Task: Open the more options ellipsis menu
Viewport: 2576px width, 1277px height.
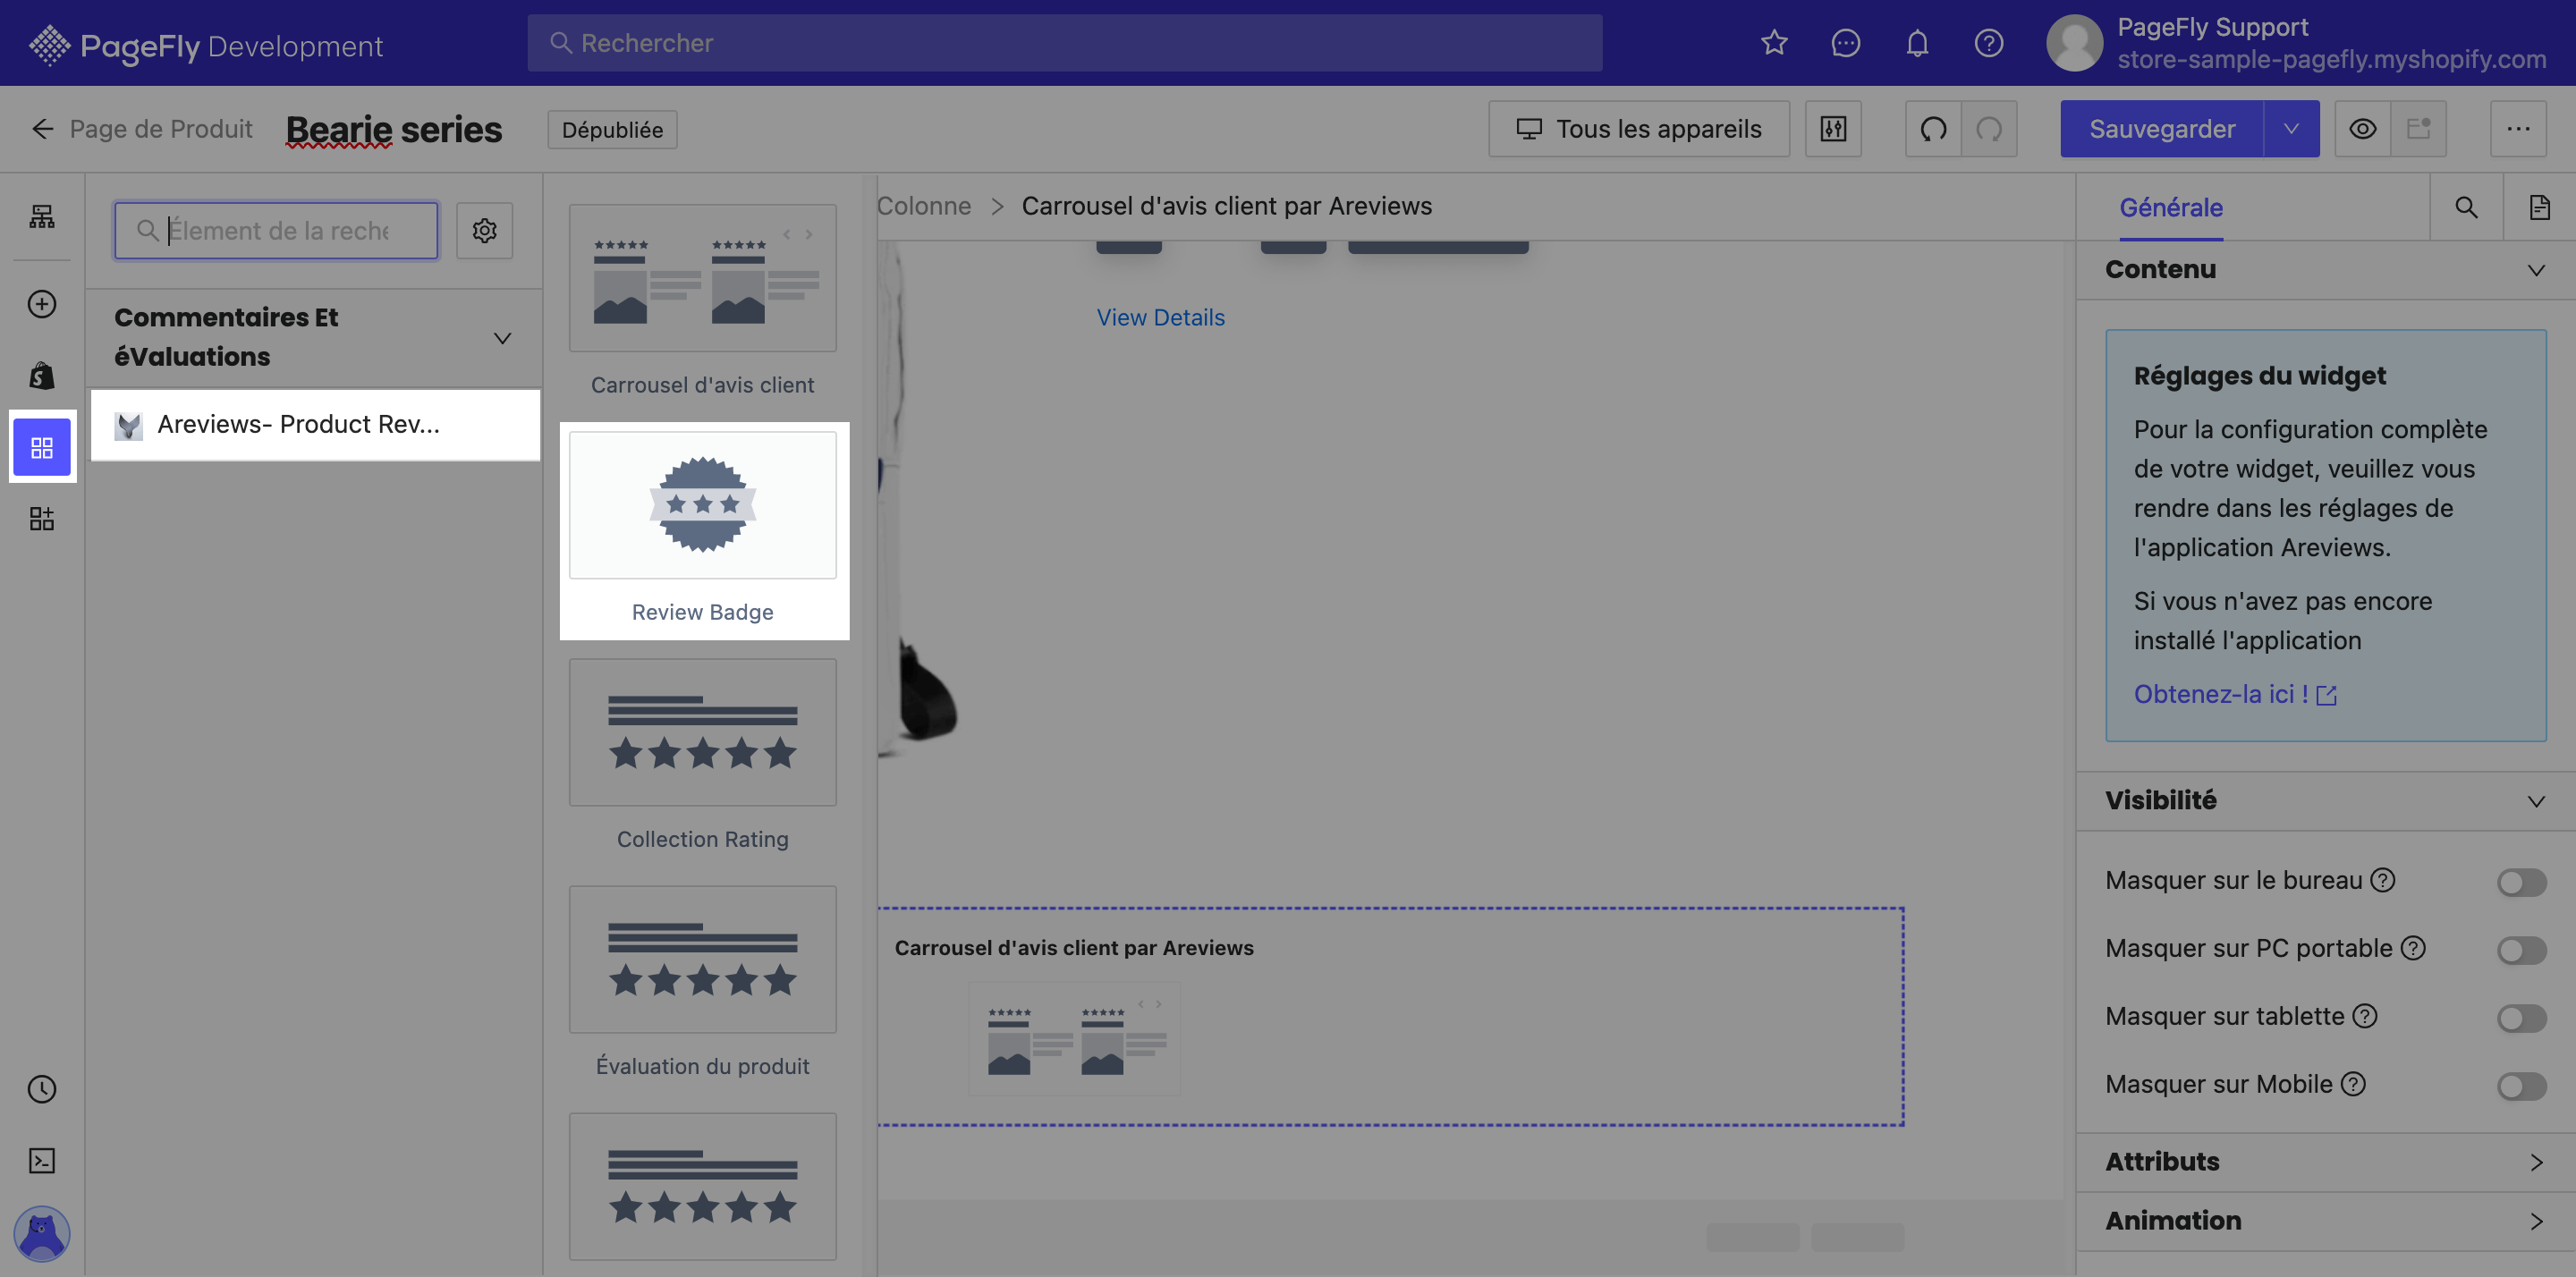Action: click(x=2518, y=129)
